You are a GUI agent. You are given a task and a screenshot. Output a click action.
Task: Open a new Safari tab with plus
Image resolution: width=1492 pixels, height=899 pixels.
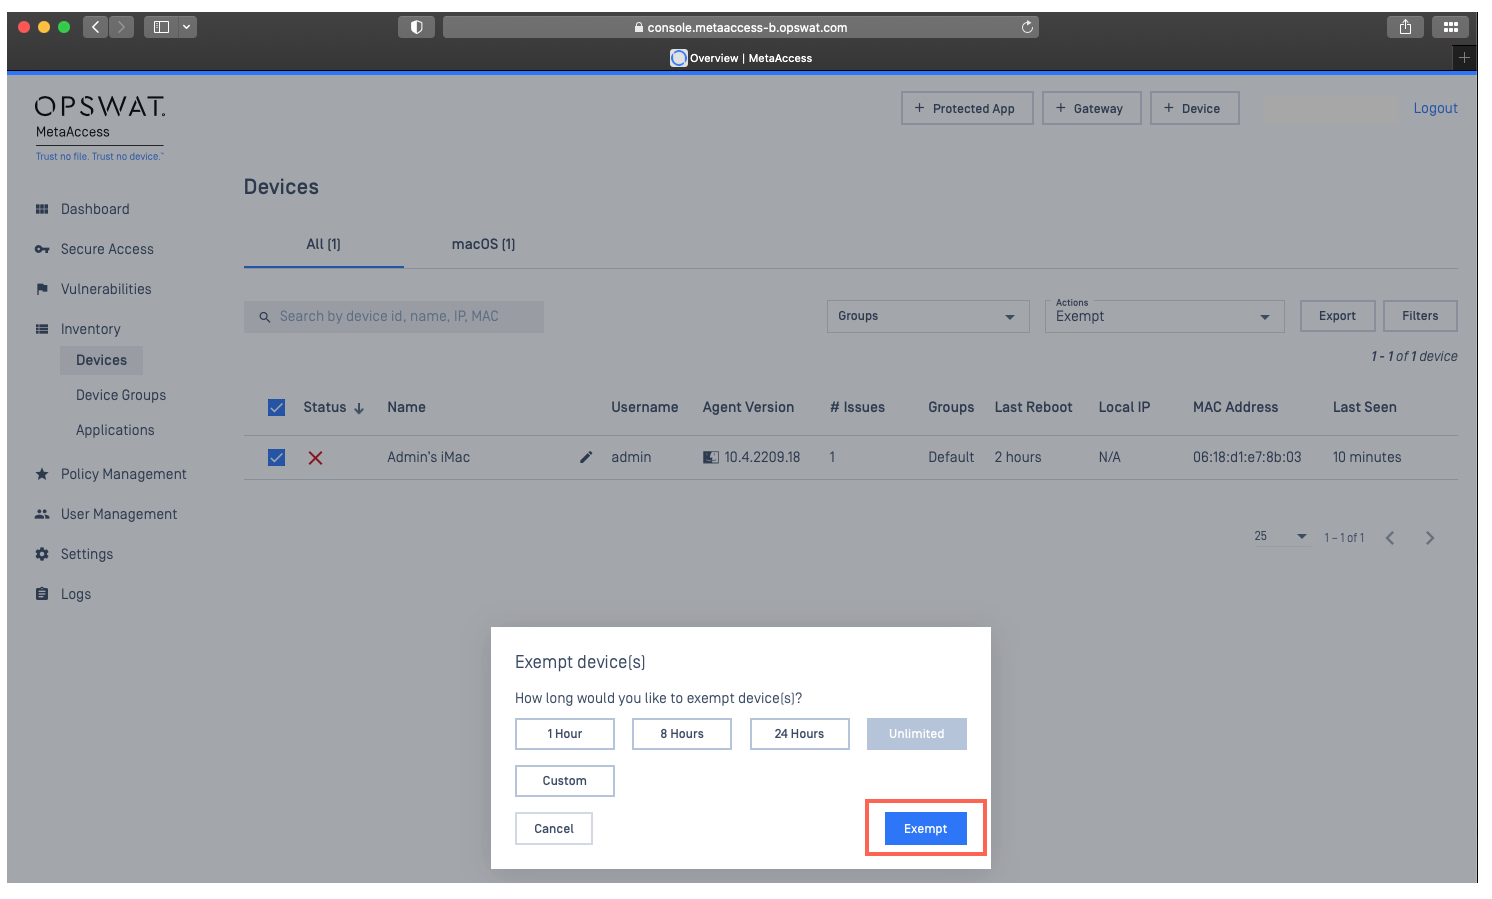(x=1464, y=58)
